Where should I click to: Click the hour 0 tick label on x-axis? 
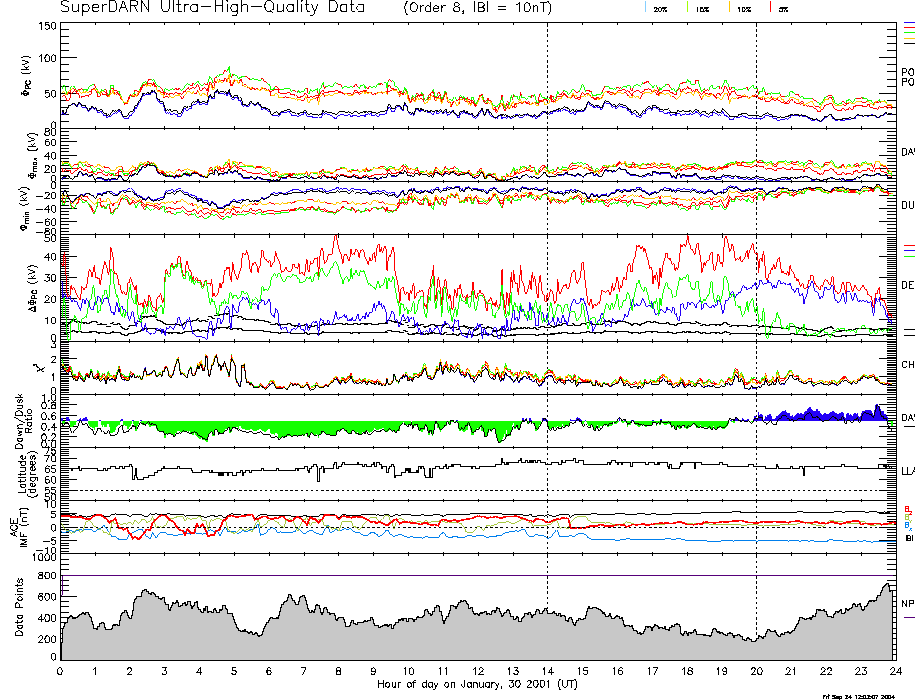pos(61,672)
